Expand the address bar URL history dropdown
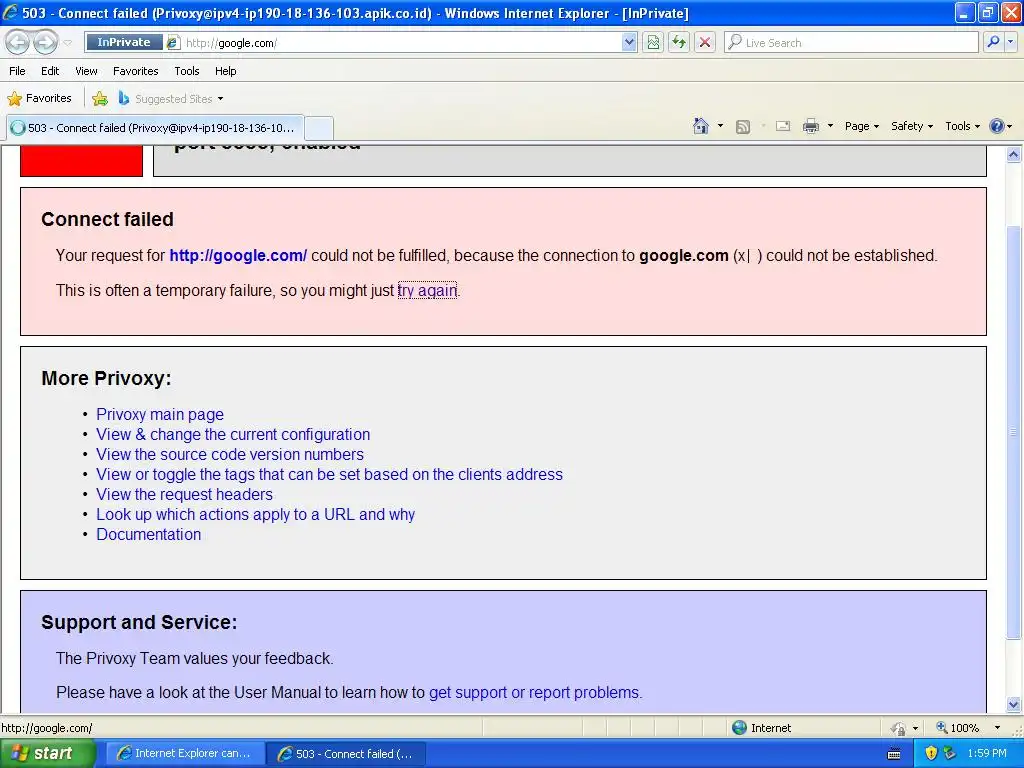The width and height of the screenshot is (1024, 768). click(x=629, y=43)
